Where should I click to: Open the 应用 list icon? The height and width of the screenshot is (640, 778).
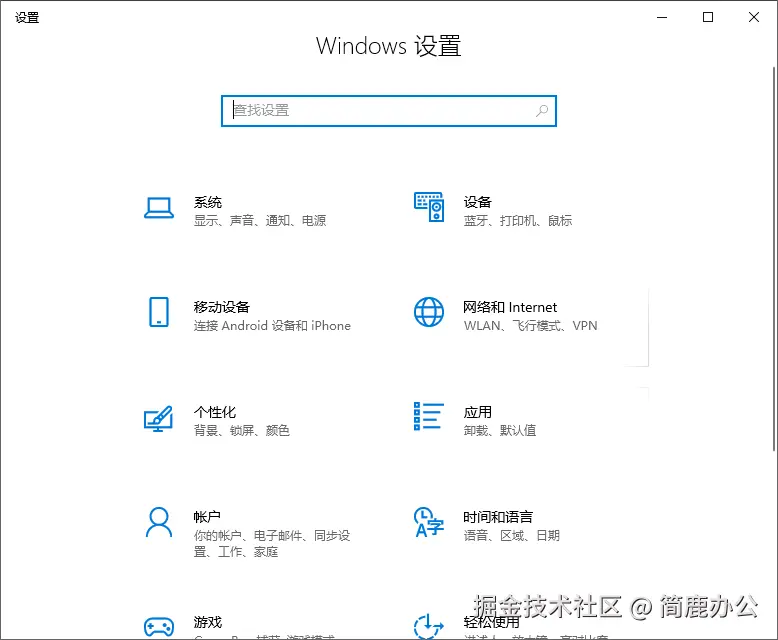429,416
